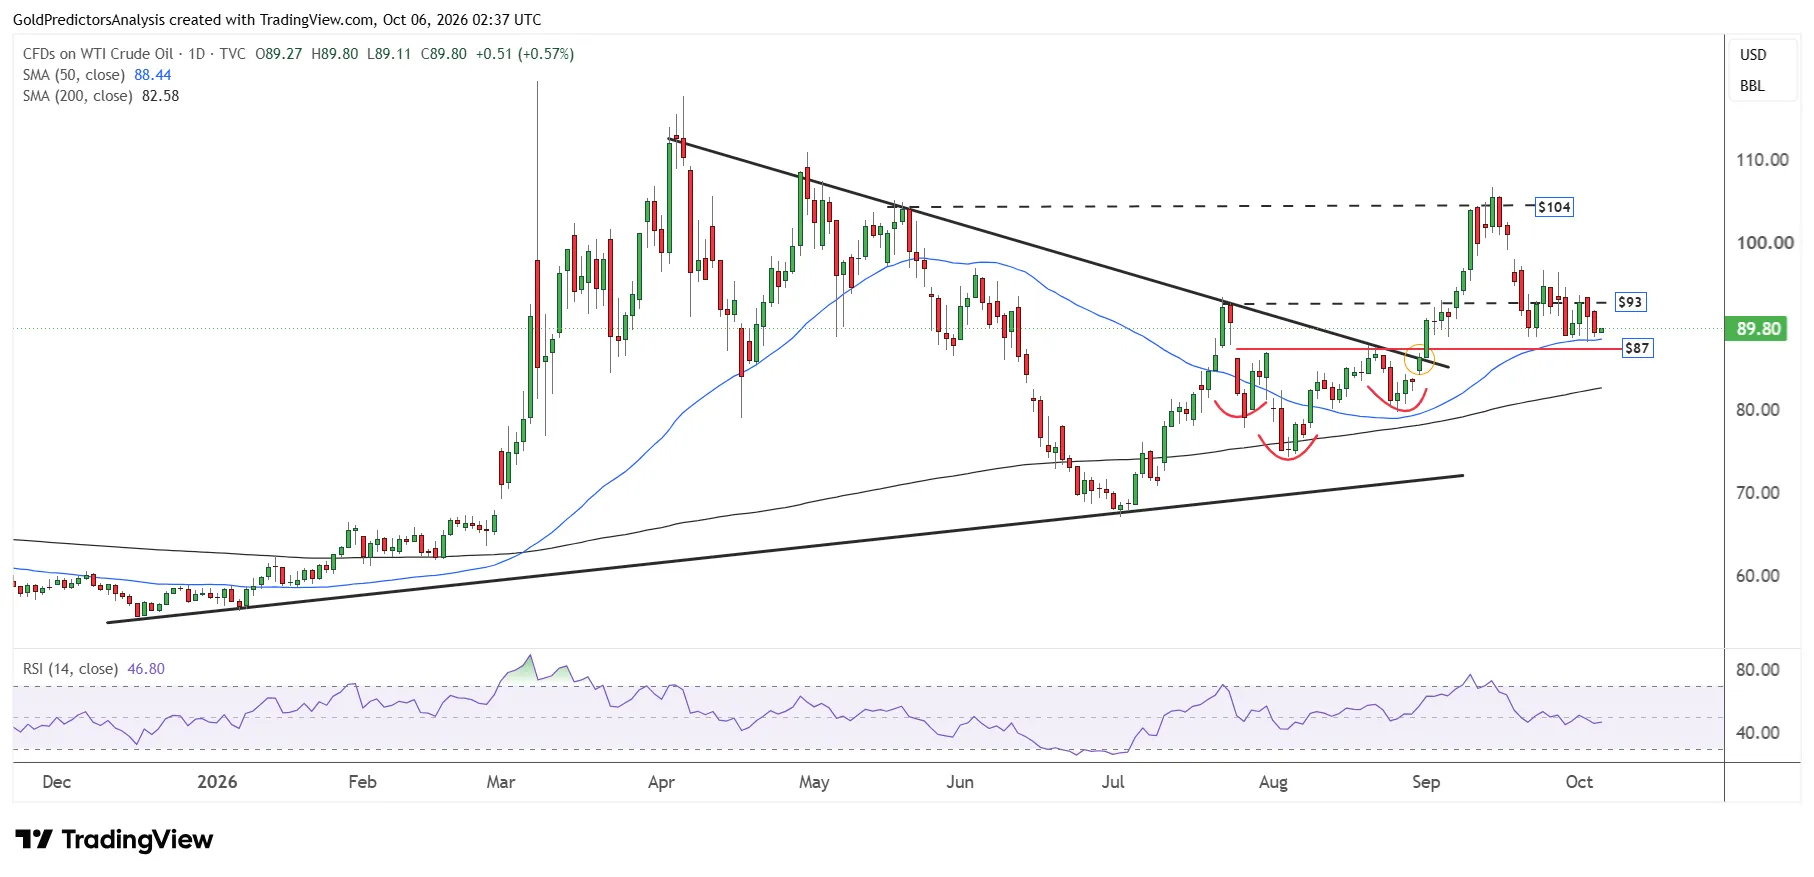The image size is (1814, 877).
Task: Click the Sep label on the time axis
Action: (1426, 782)
